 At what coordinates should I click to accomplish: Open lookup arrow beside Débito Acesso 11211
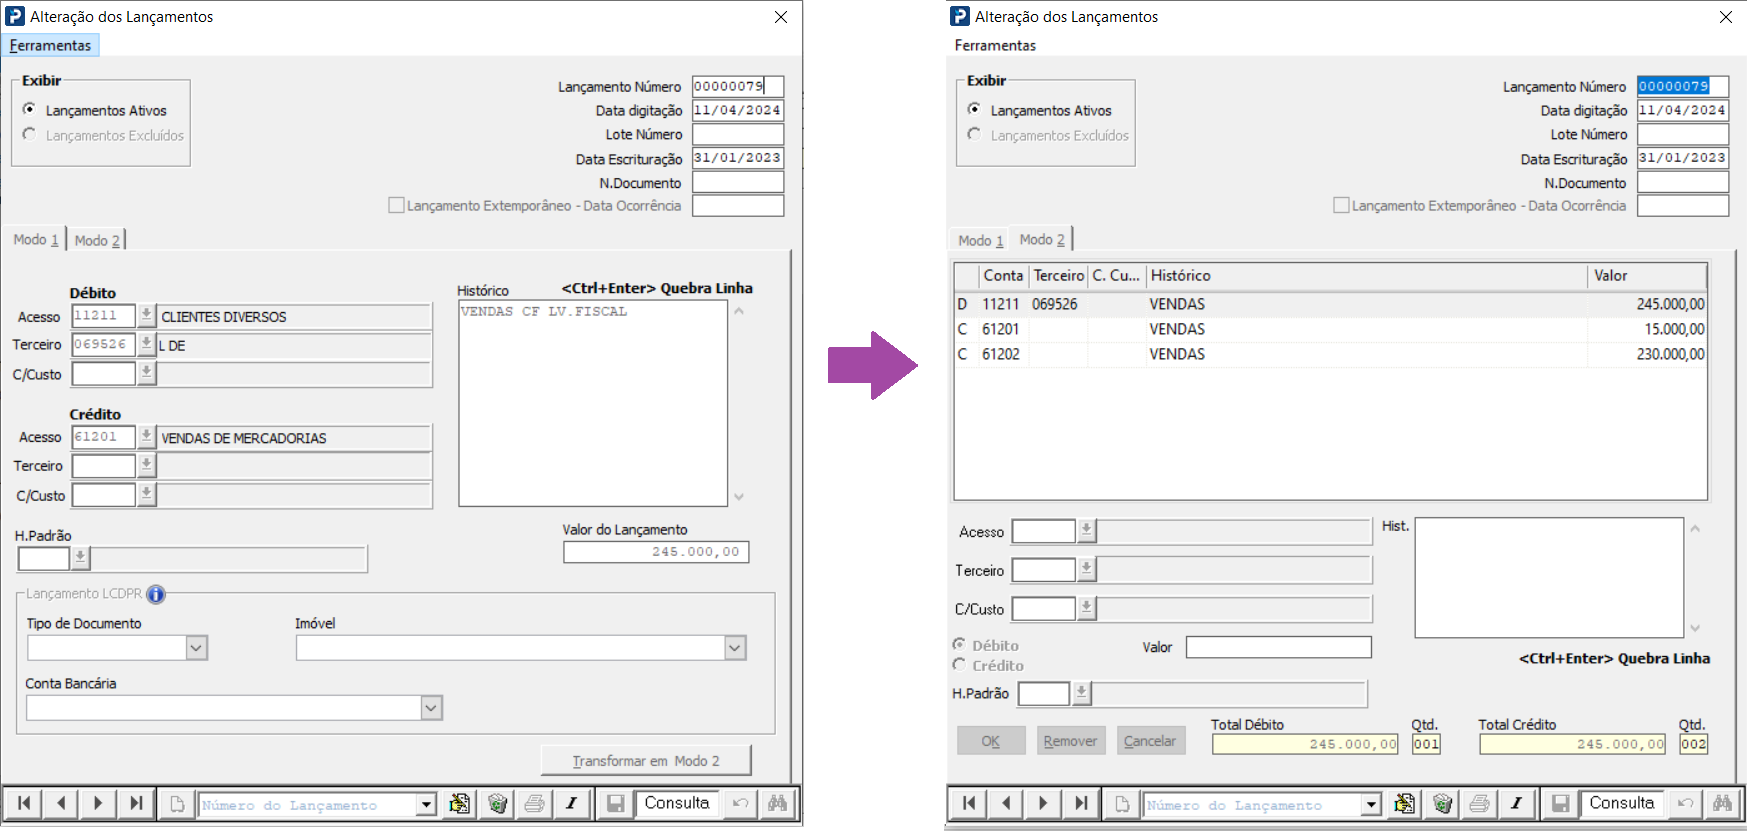pyautogui.click(x=146, y=316)
